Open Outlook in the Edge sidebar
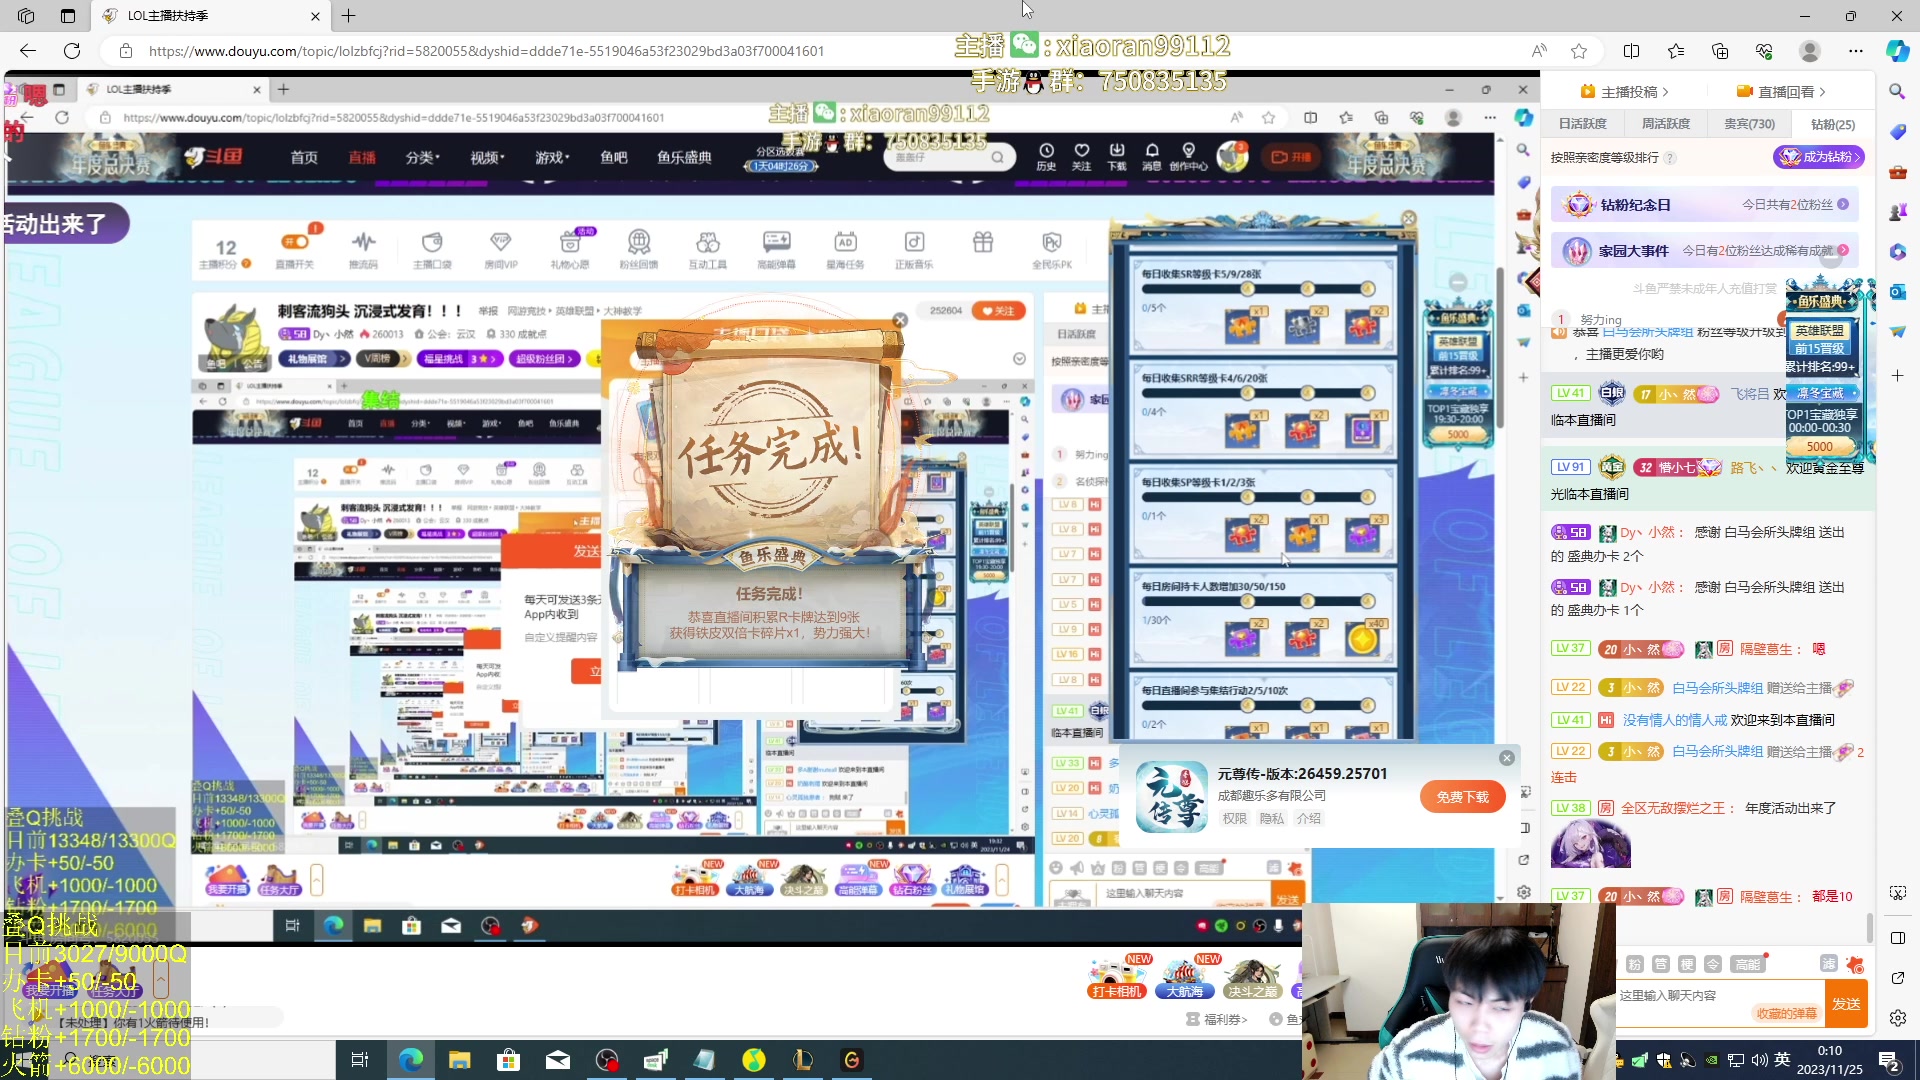1920x1080 pixels. pos(1897,292)
